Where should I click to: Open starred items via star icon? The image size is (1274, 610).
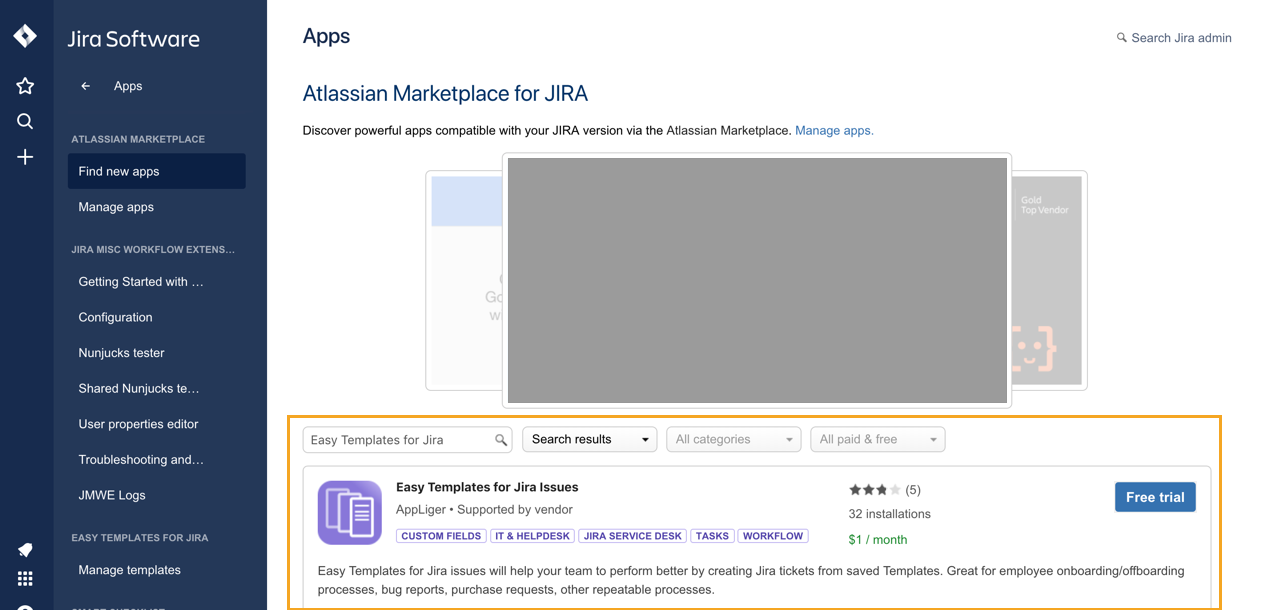click(25, 86)
